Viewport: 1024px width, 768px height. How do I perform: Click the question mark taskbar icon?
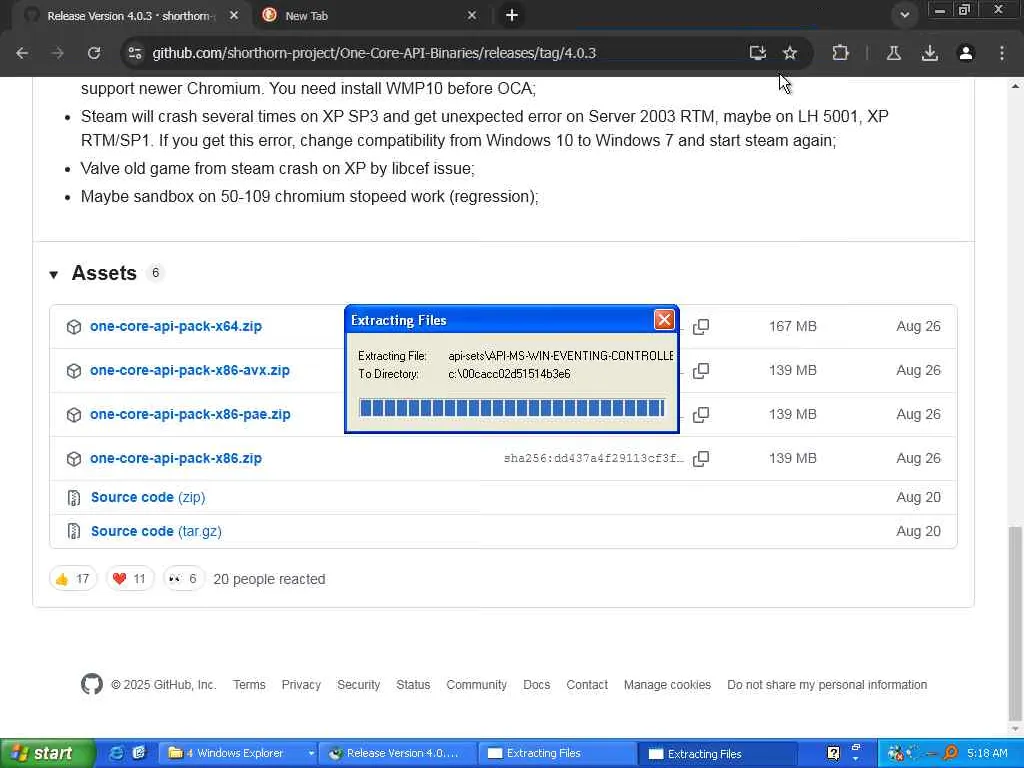tap(833, 753)
